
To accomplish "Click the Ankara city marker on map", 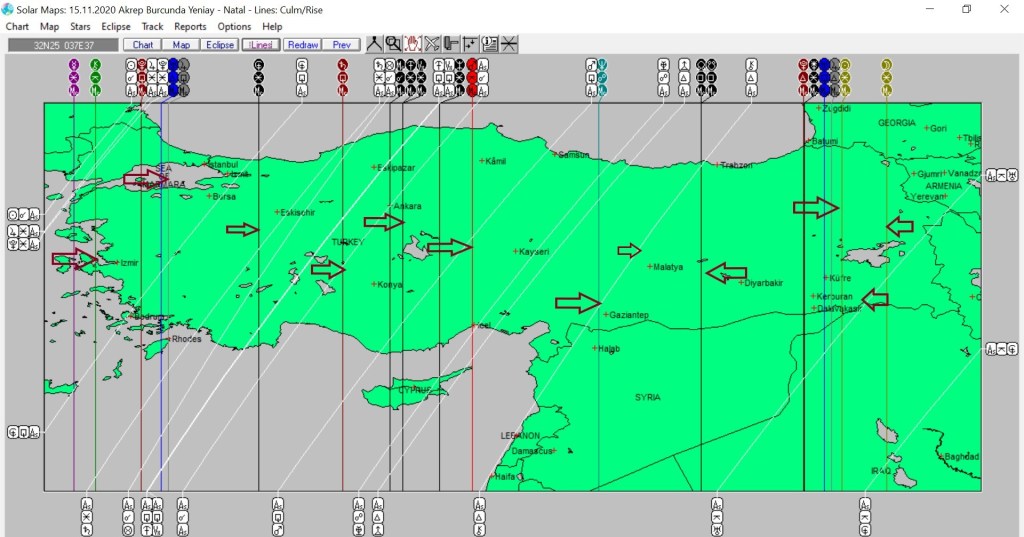I will pyautogui.click(x=392, y=206).
